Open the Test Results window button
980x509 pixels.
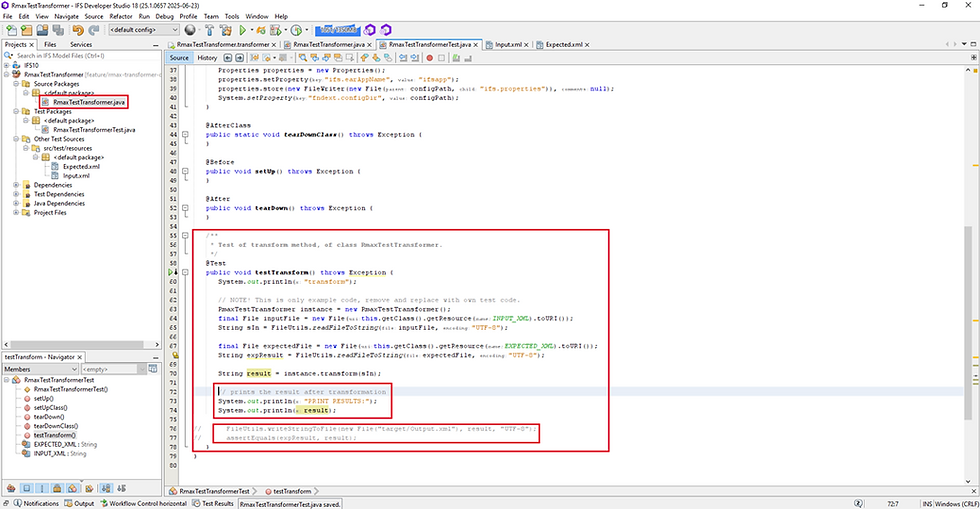coord(213,503)
